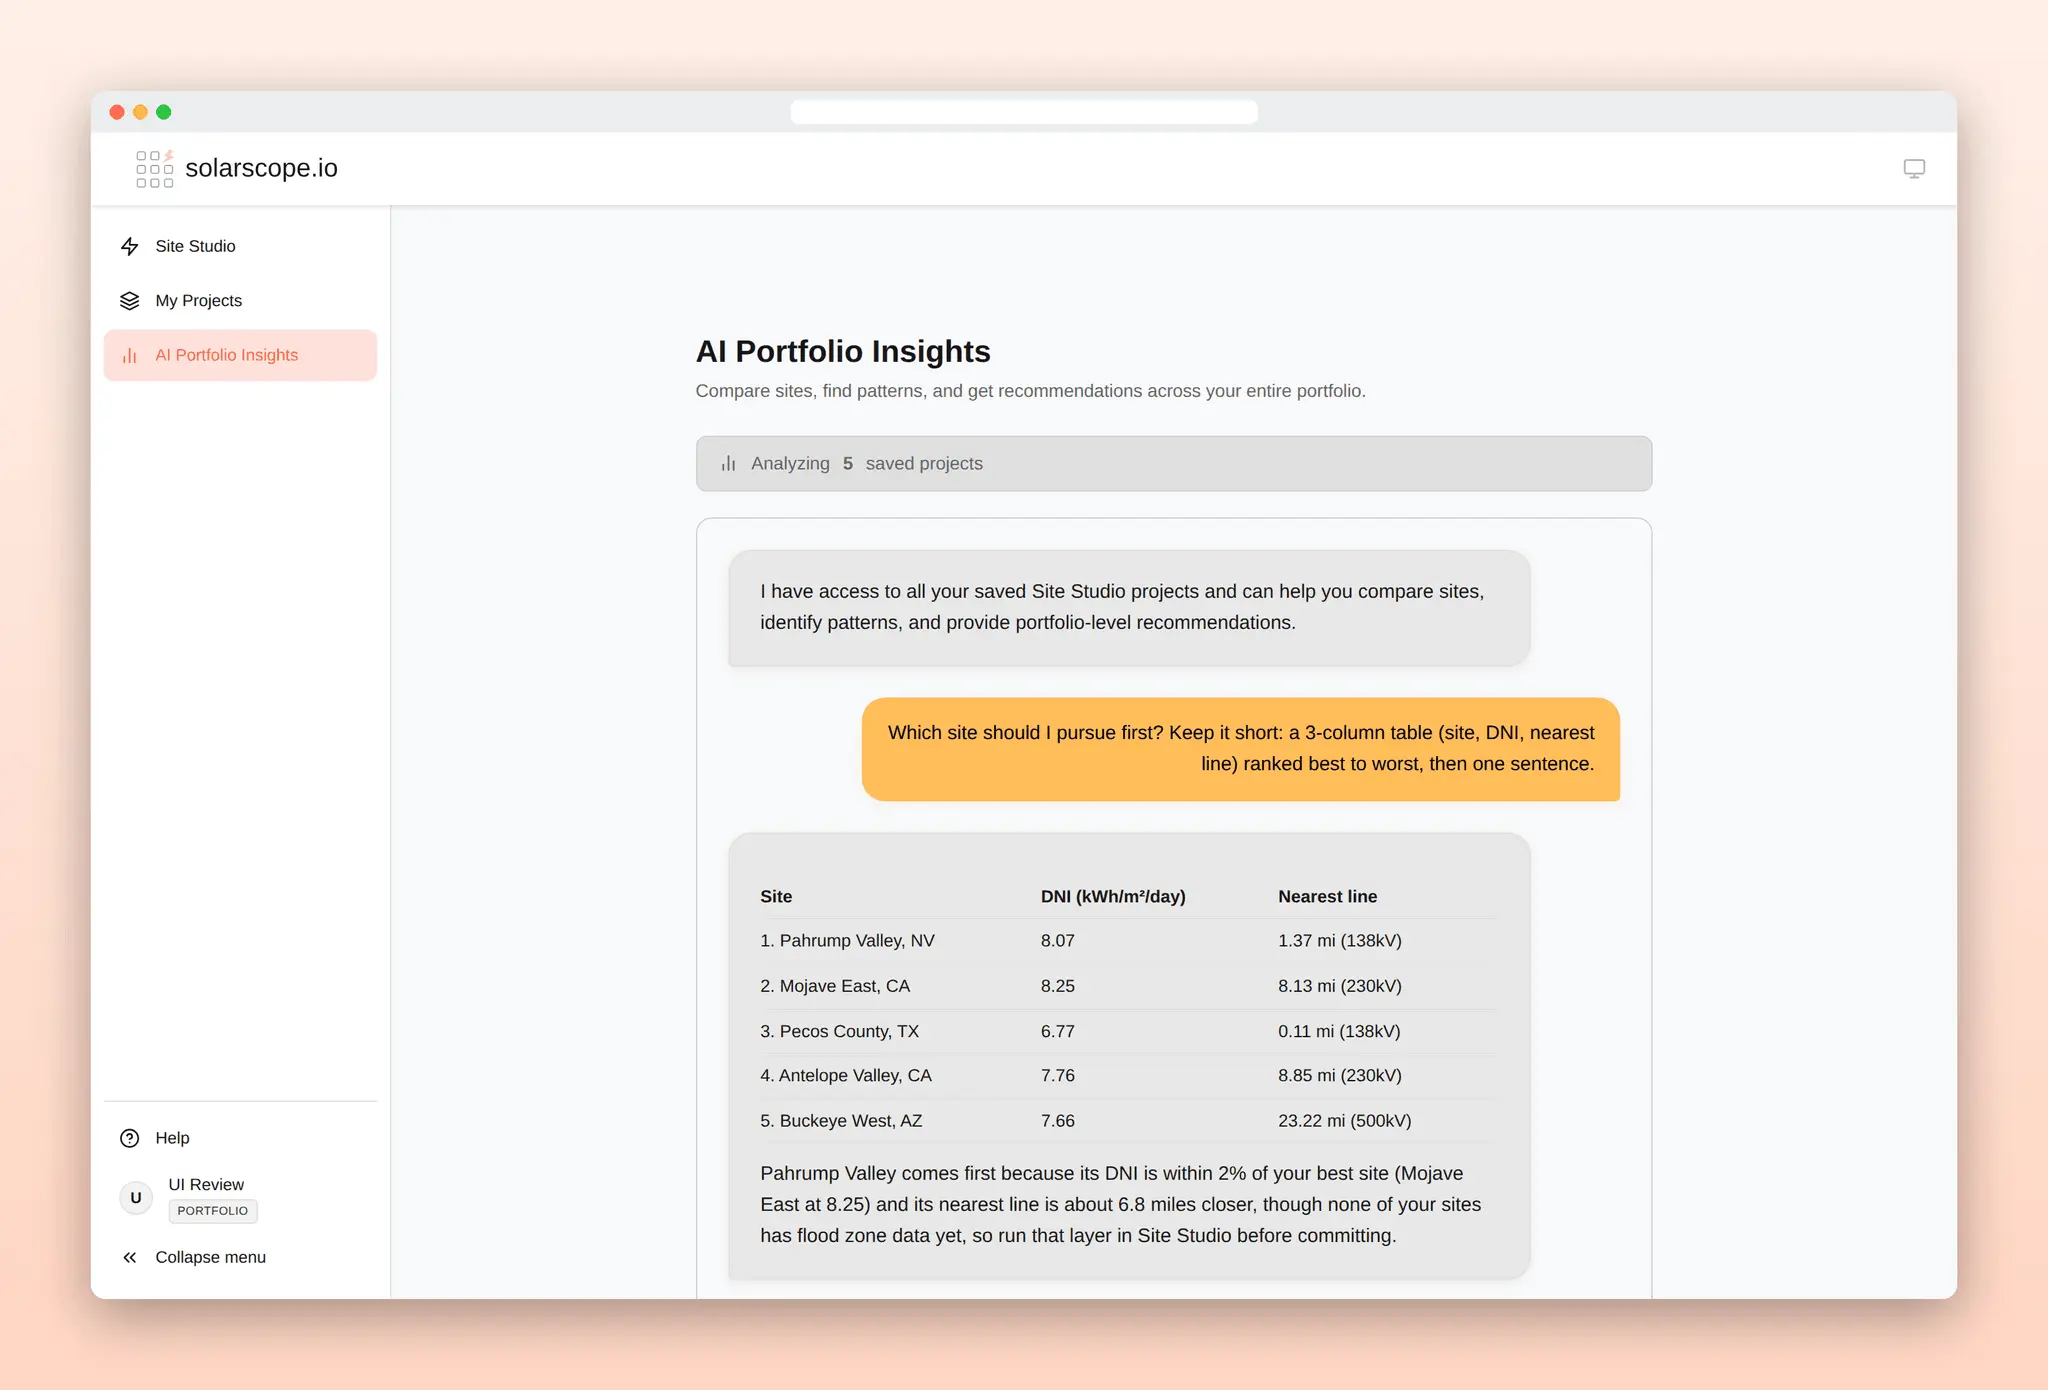Click the Nearest line column header
Screen dimensions: 2048x1390
(1328, 897)
